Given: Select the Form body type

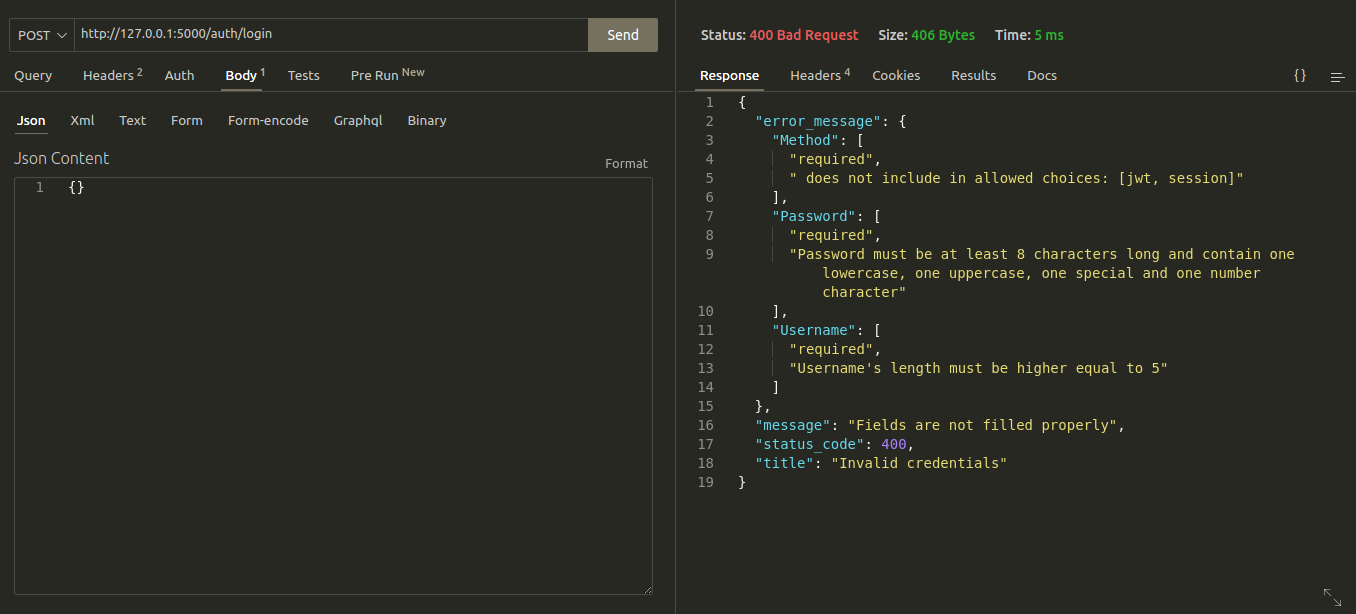Looking at the screenshot, I should click(x=187, y=121).
